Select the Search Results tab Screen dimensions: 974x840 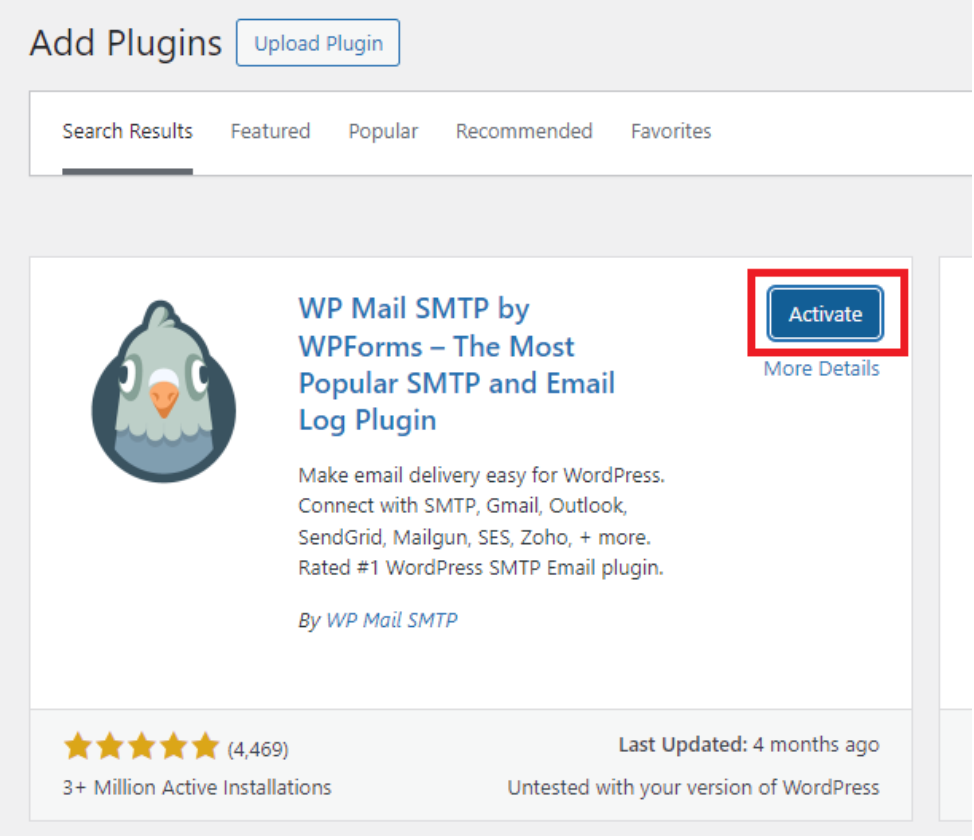tap(127, 132)
